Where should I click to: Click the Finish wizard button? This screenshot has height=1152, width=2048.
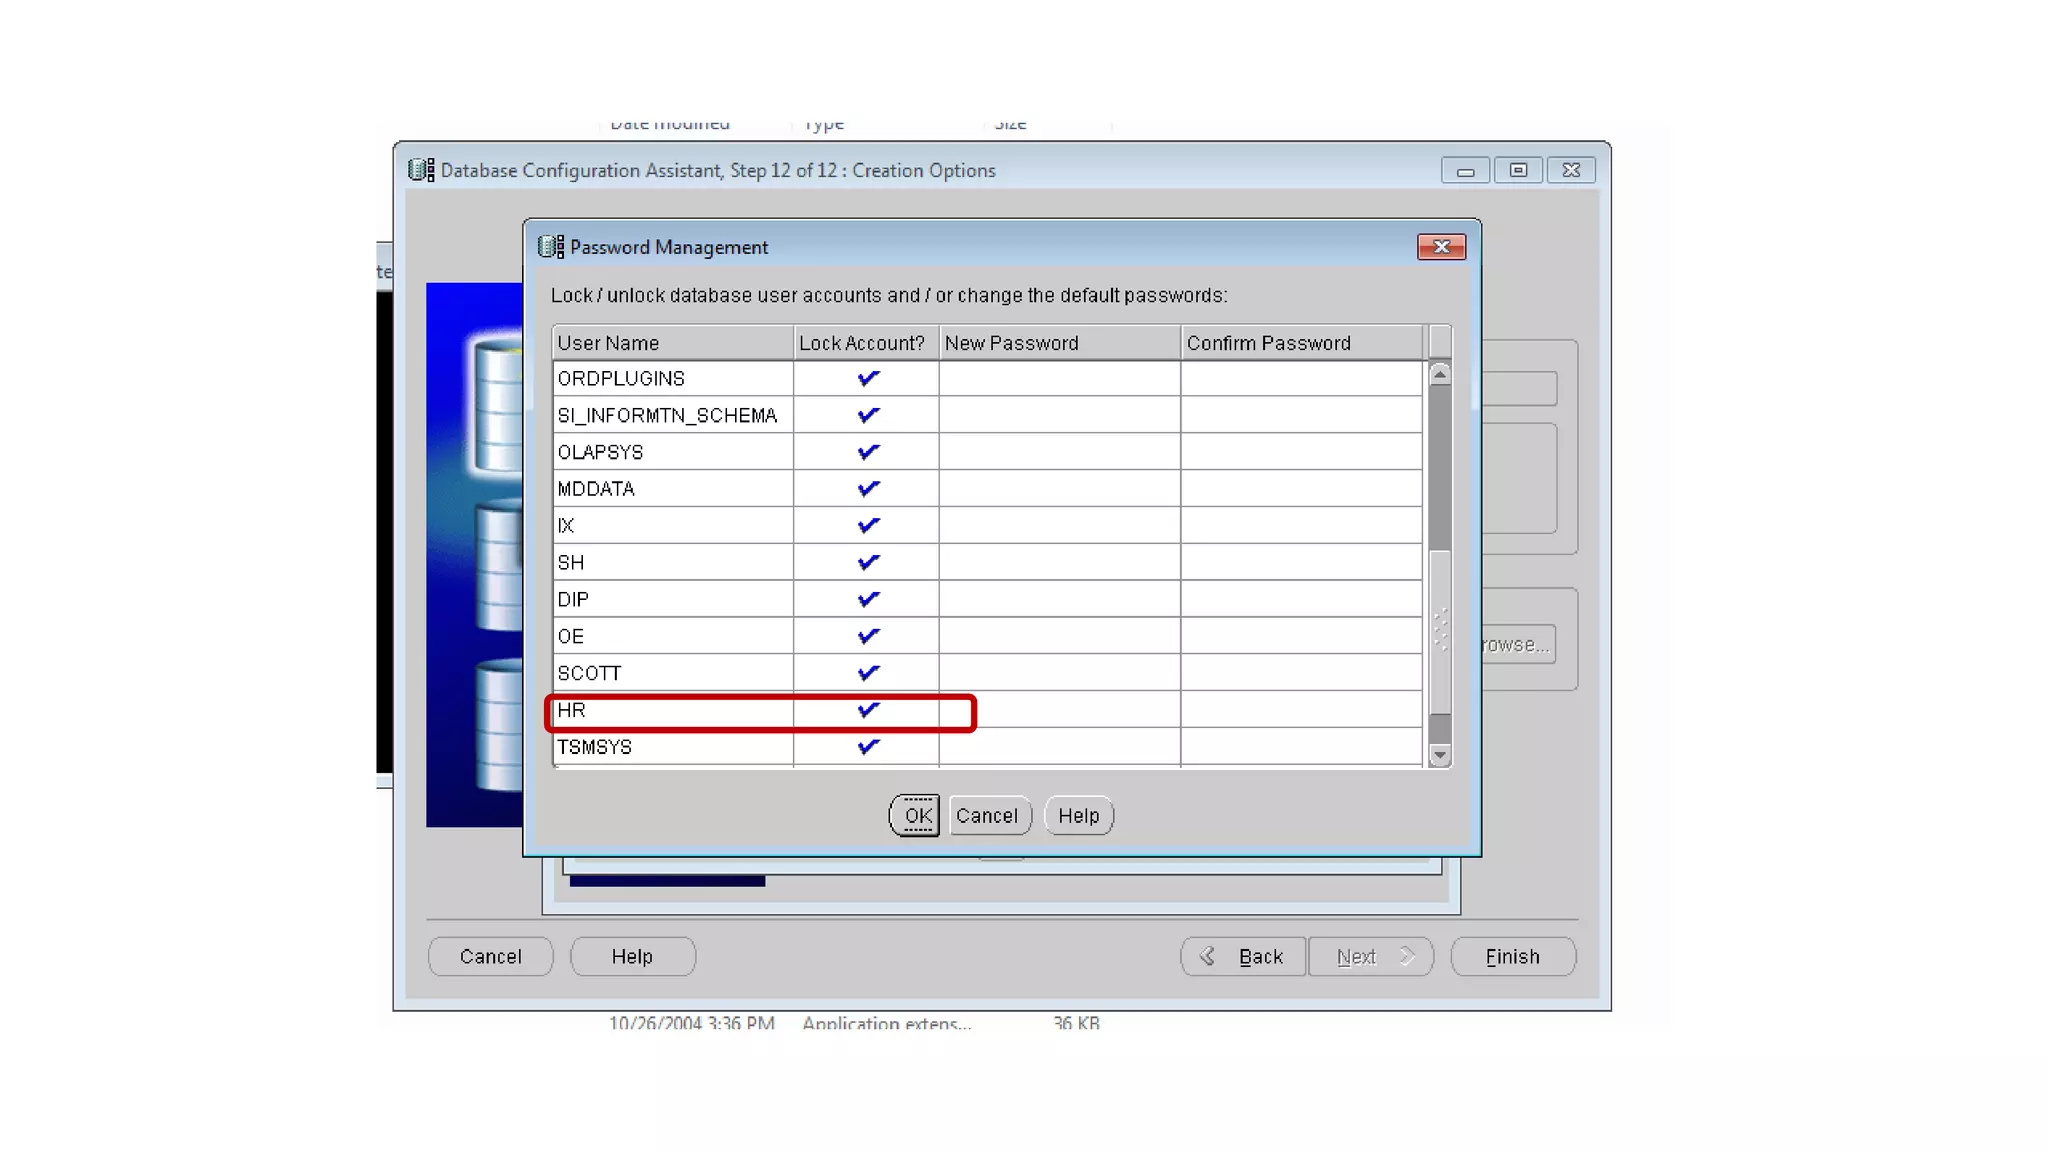point(1512,957)
